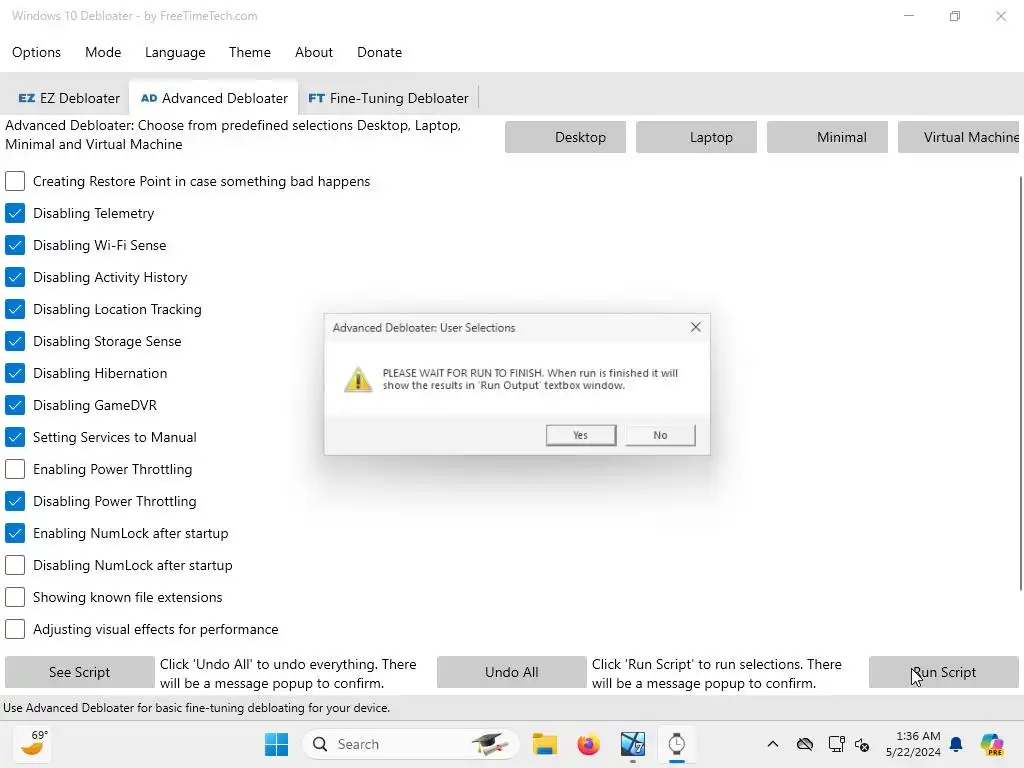Open the Options menu
This screenshot has height=768, width=1024.
click(37, 52)
